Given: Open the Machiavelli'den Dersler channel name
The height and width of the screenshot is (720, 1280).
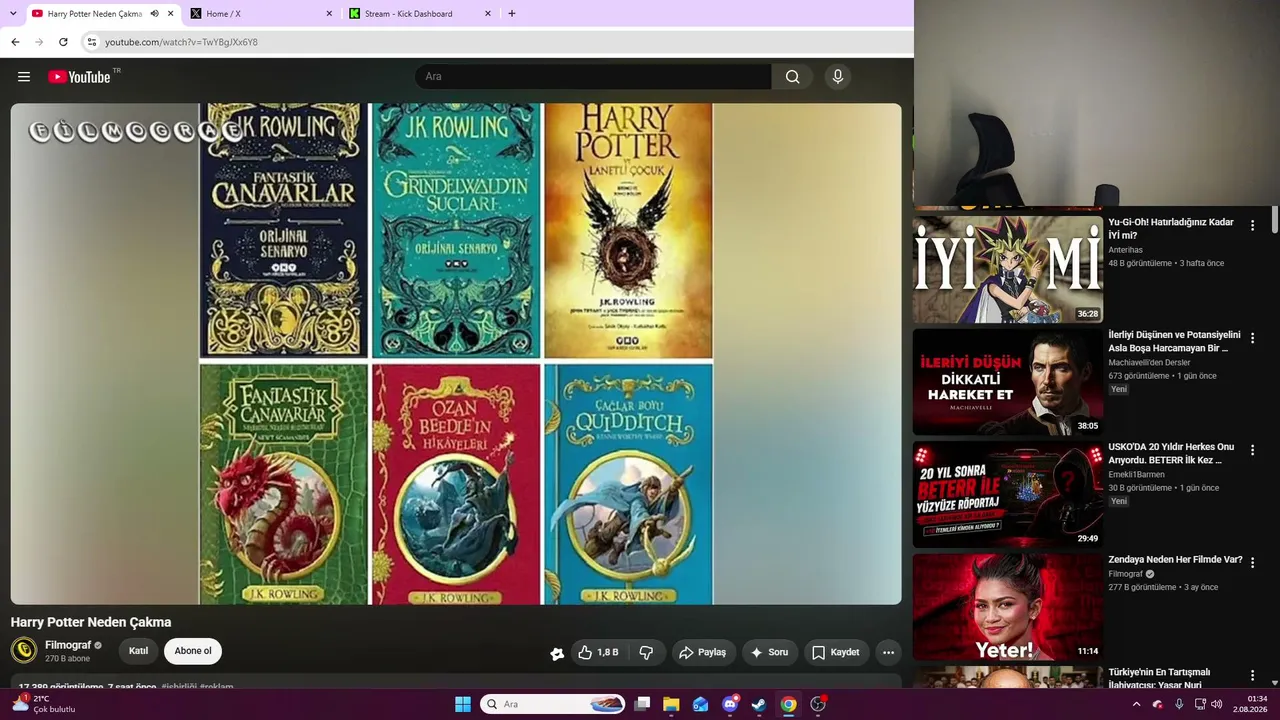Looking at the screenshot, I should tap(1149, 363).
